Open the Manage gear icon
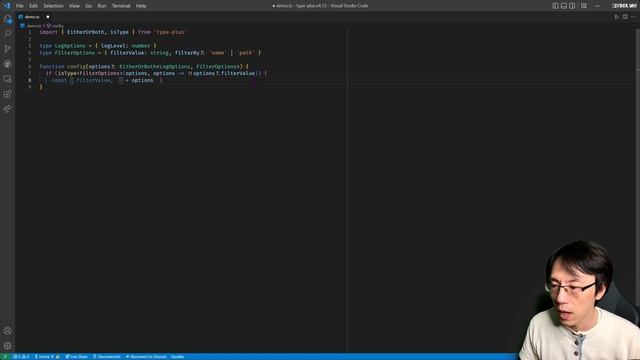The width and height of the screenshot is (640, 360). point(7,346)
